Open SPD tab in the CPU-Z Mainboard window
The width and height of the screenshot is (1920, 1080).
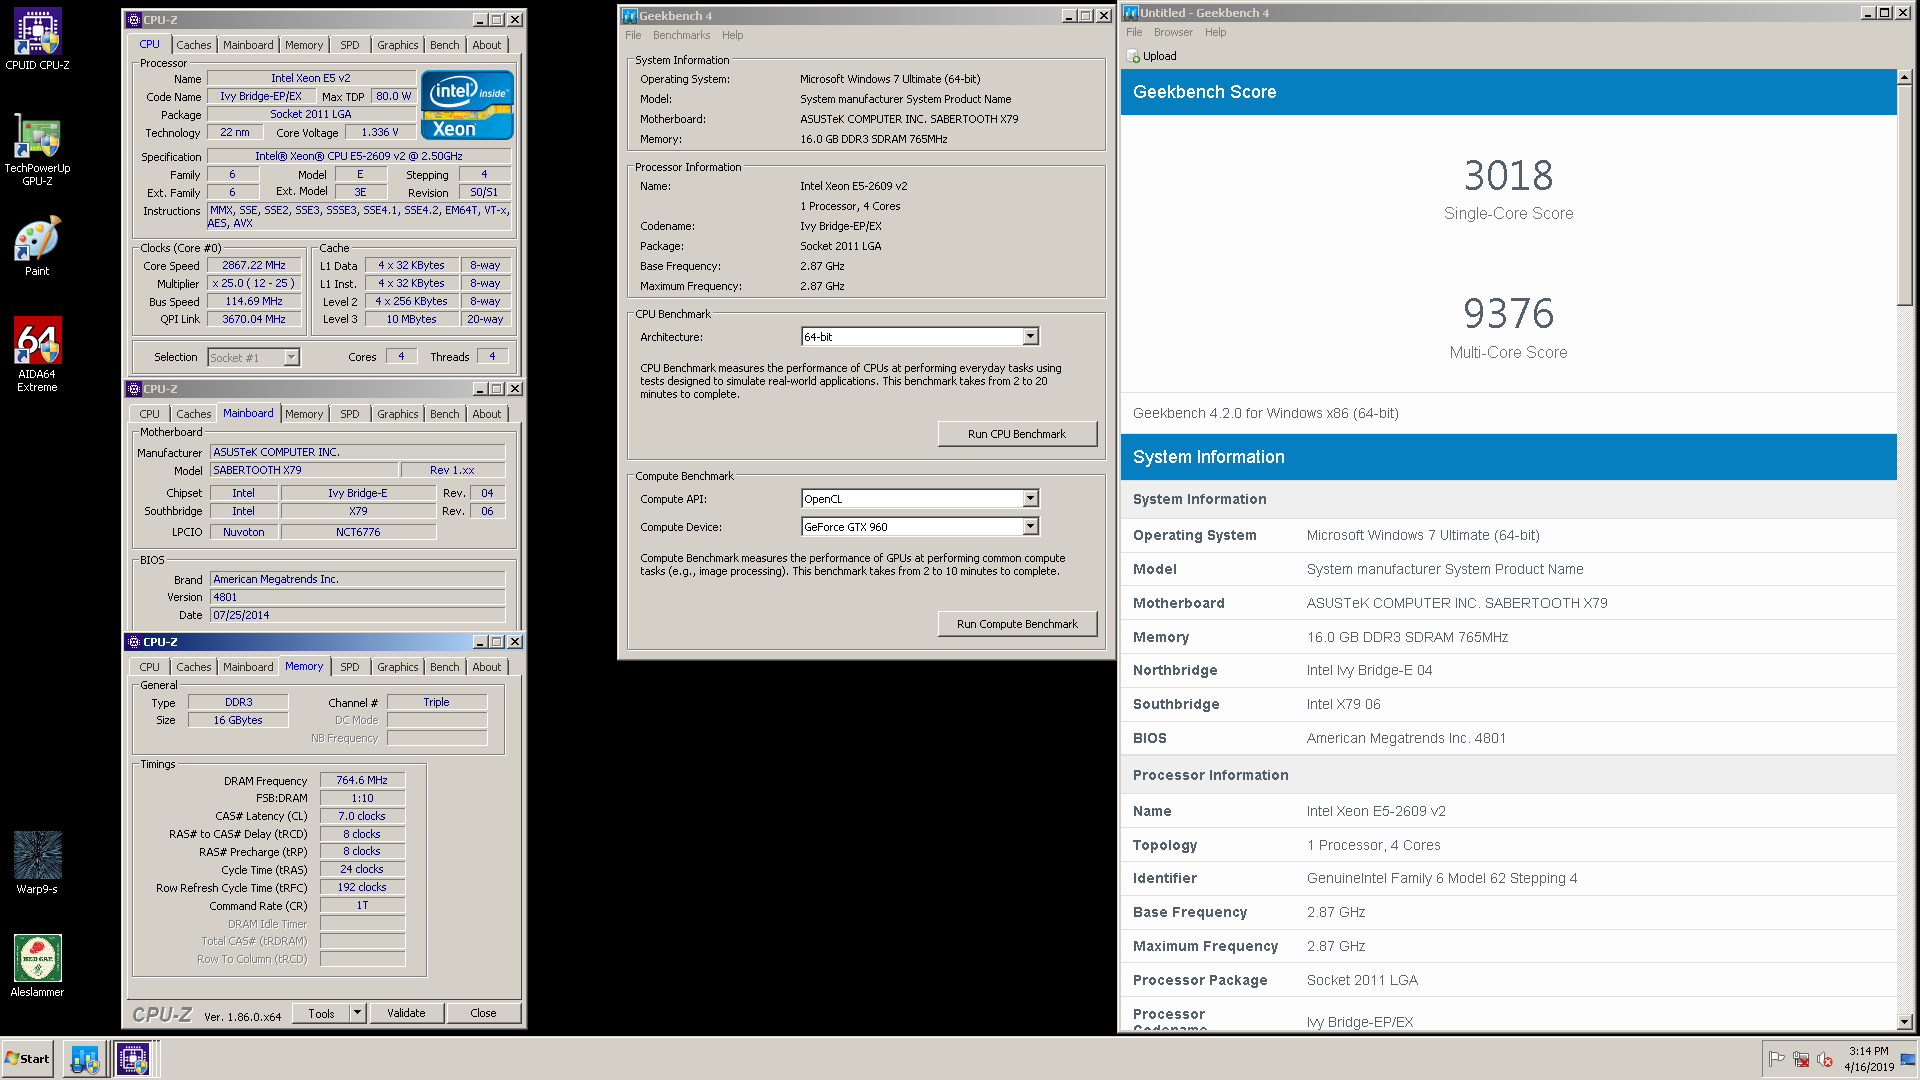[x=349, y=414]
